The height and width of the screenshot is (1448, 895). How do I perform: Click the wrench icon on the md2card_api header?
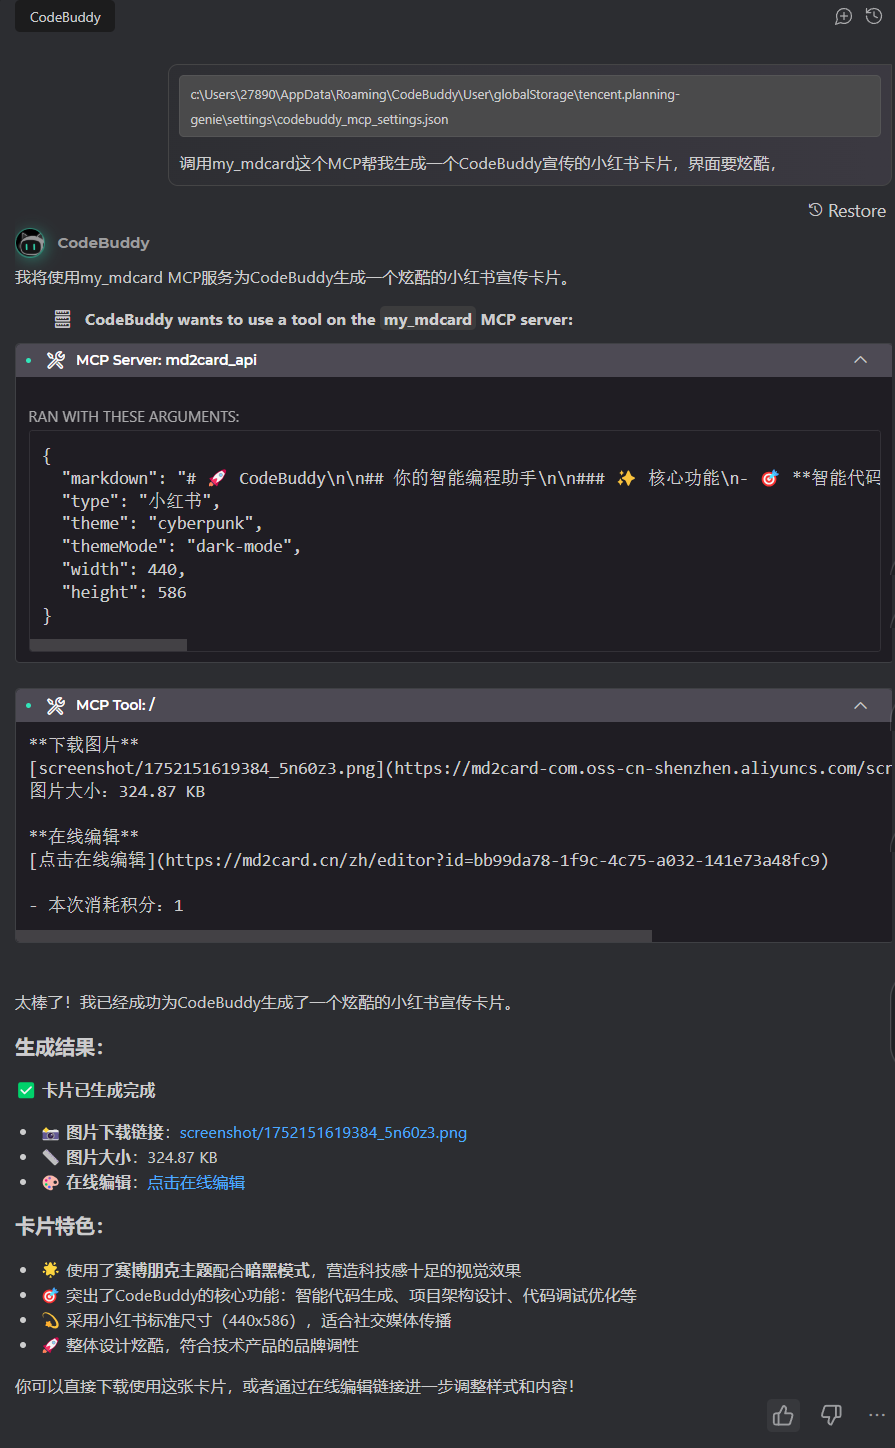(x=56, y=359)
